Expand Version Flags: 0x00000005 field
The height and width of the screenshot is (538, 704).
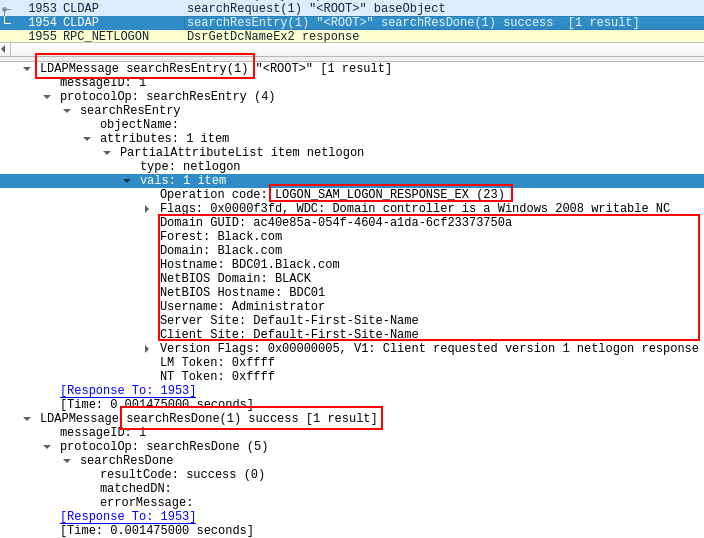click(147, 349)
